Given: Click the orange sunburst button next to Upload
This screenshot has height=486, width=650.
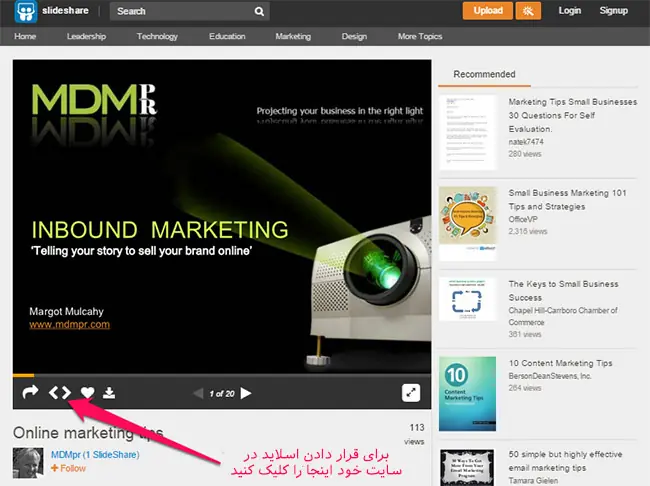Looking at the screenshot, I should [528, 11].
